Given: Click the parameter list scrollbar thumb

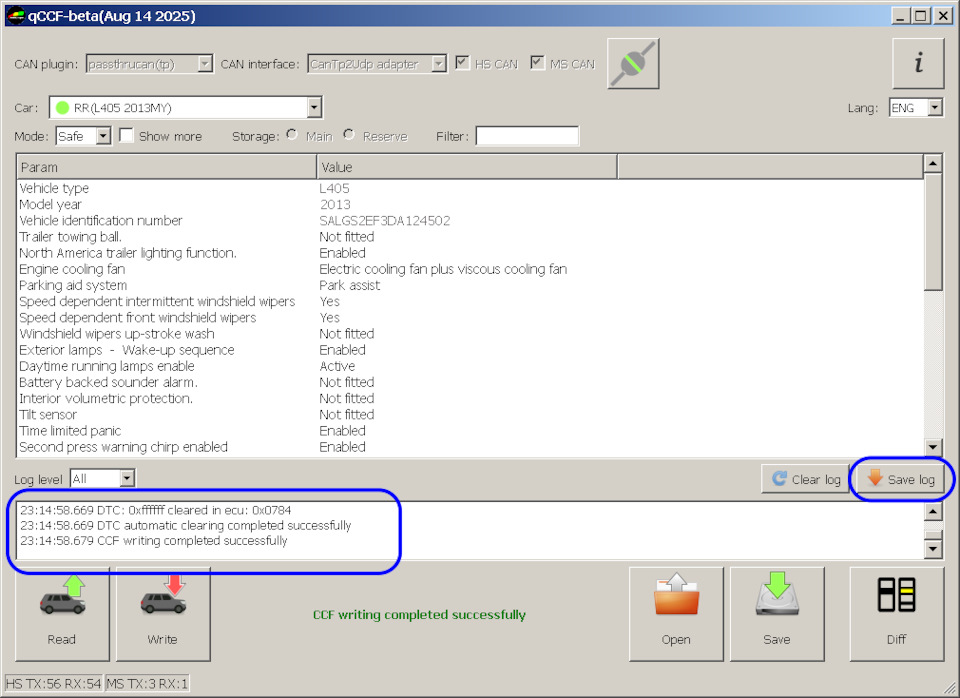Looking at the screenshot, I should (932, 232).
